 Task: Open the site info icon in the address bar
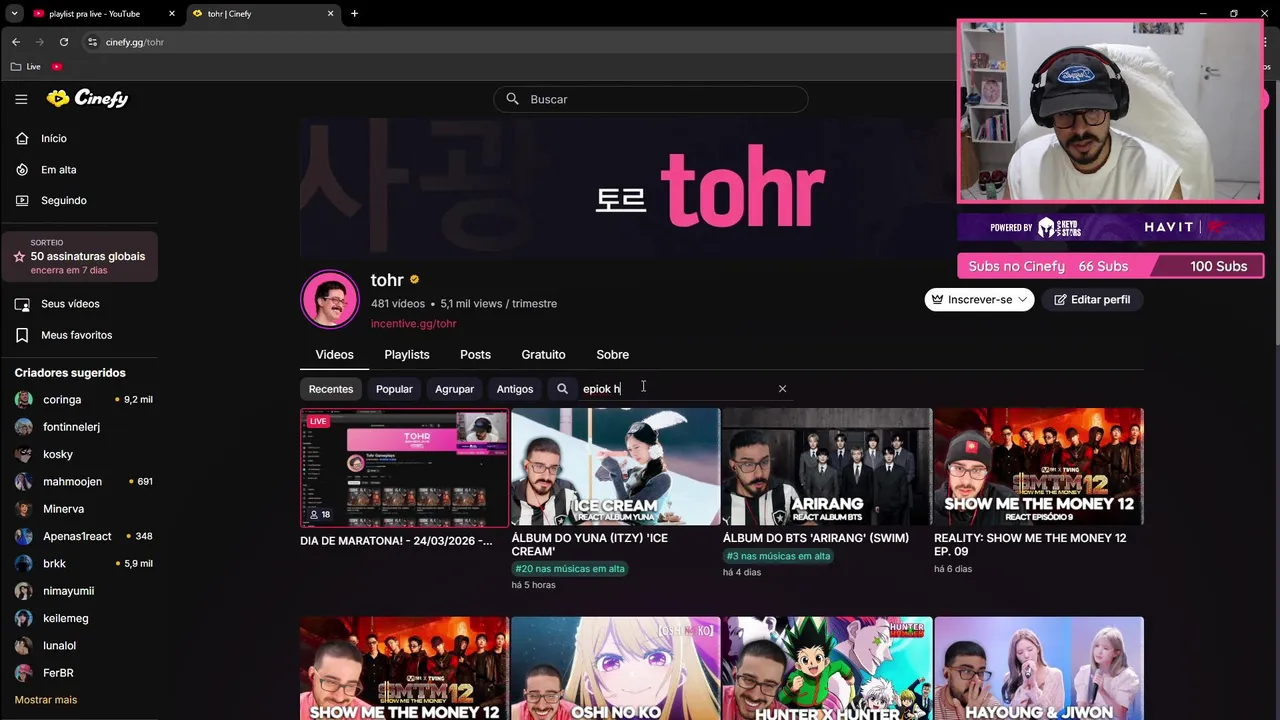tap(92, 42)
